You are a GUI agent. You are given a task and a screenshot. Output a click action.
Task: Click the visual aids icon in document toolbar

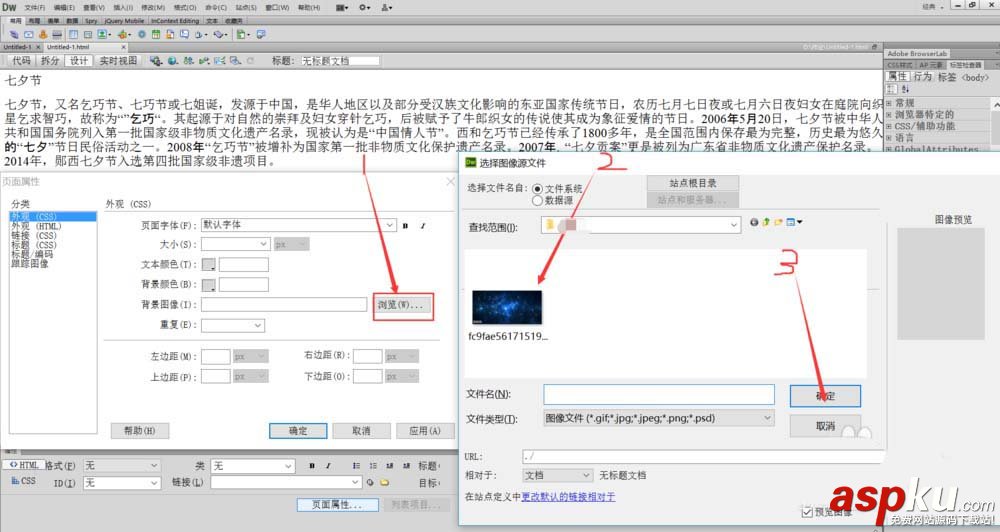235,61
